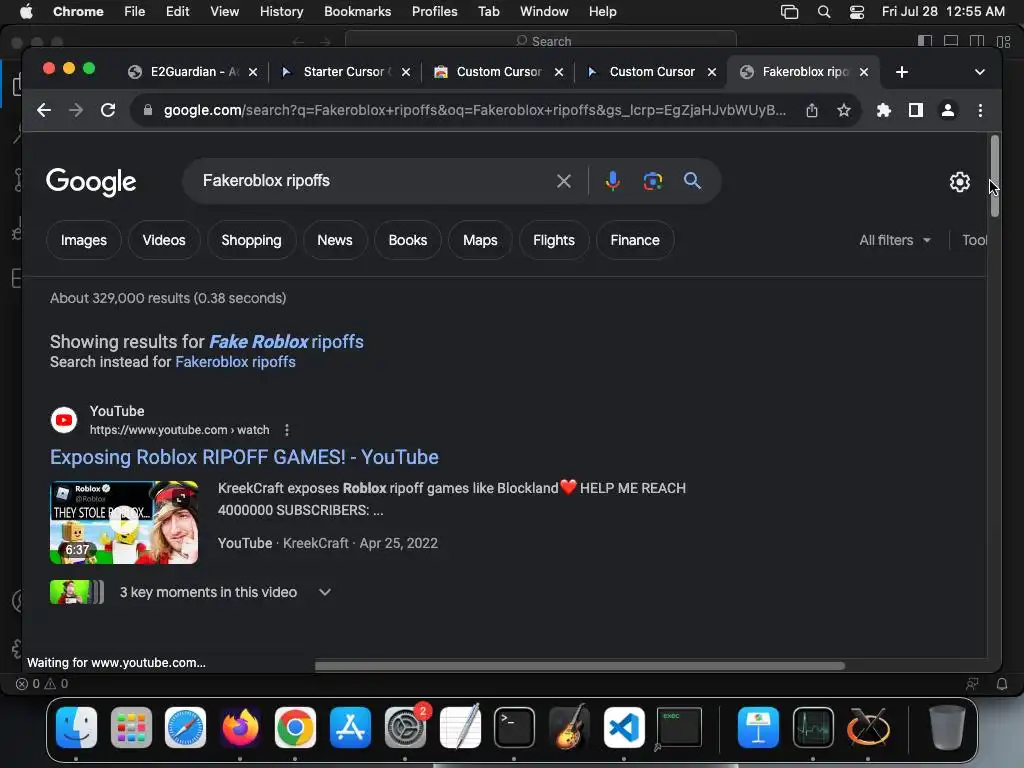View site info via the padlock icon
Viewport: 1024px width, 768px height.
(148, 110)
